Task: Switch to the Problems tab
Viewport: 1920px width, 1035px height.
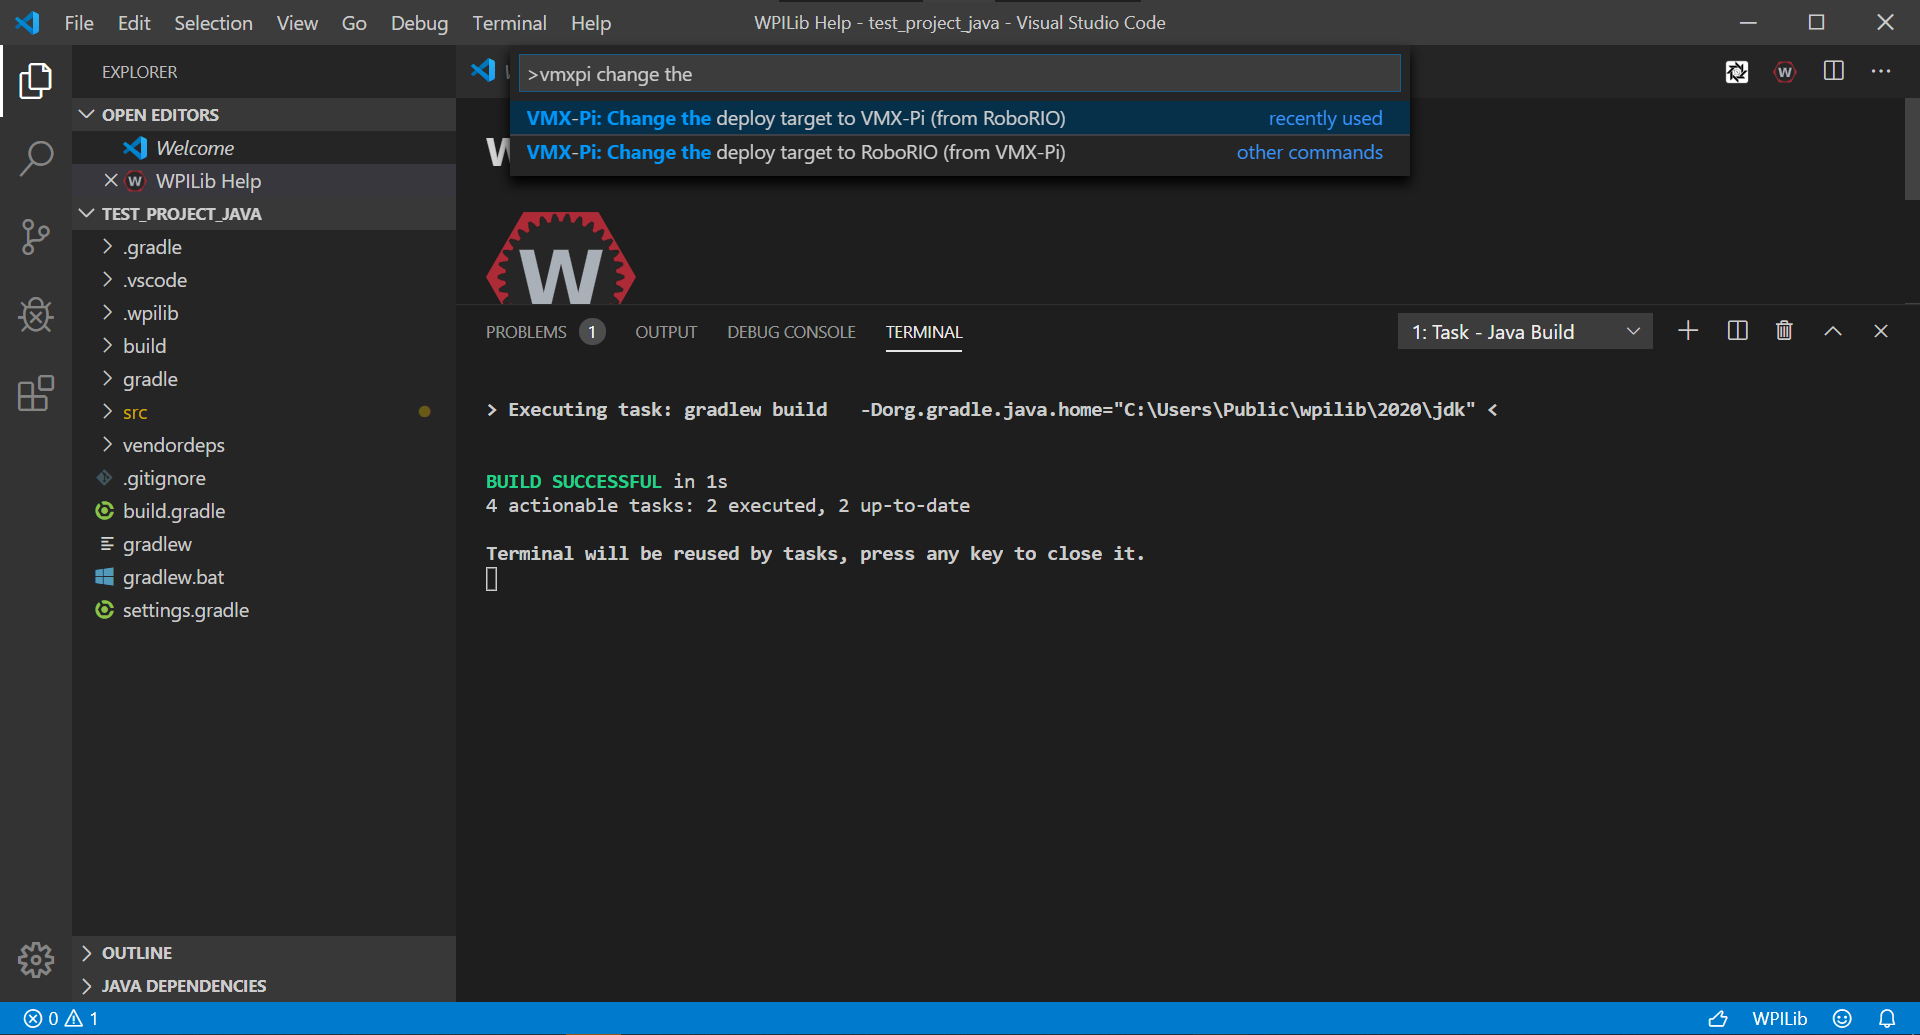Action: click(x=544, y=332)
